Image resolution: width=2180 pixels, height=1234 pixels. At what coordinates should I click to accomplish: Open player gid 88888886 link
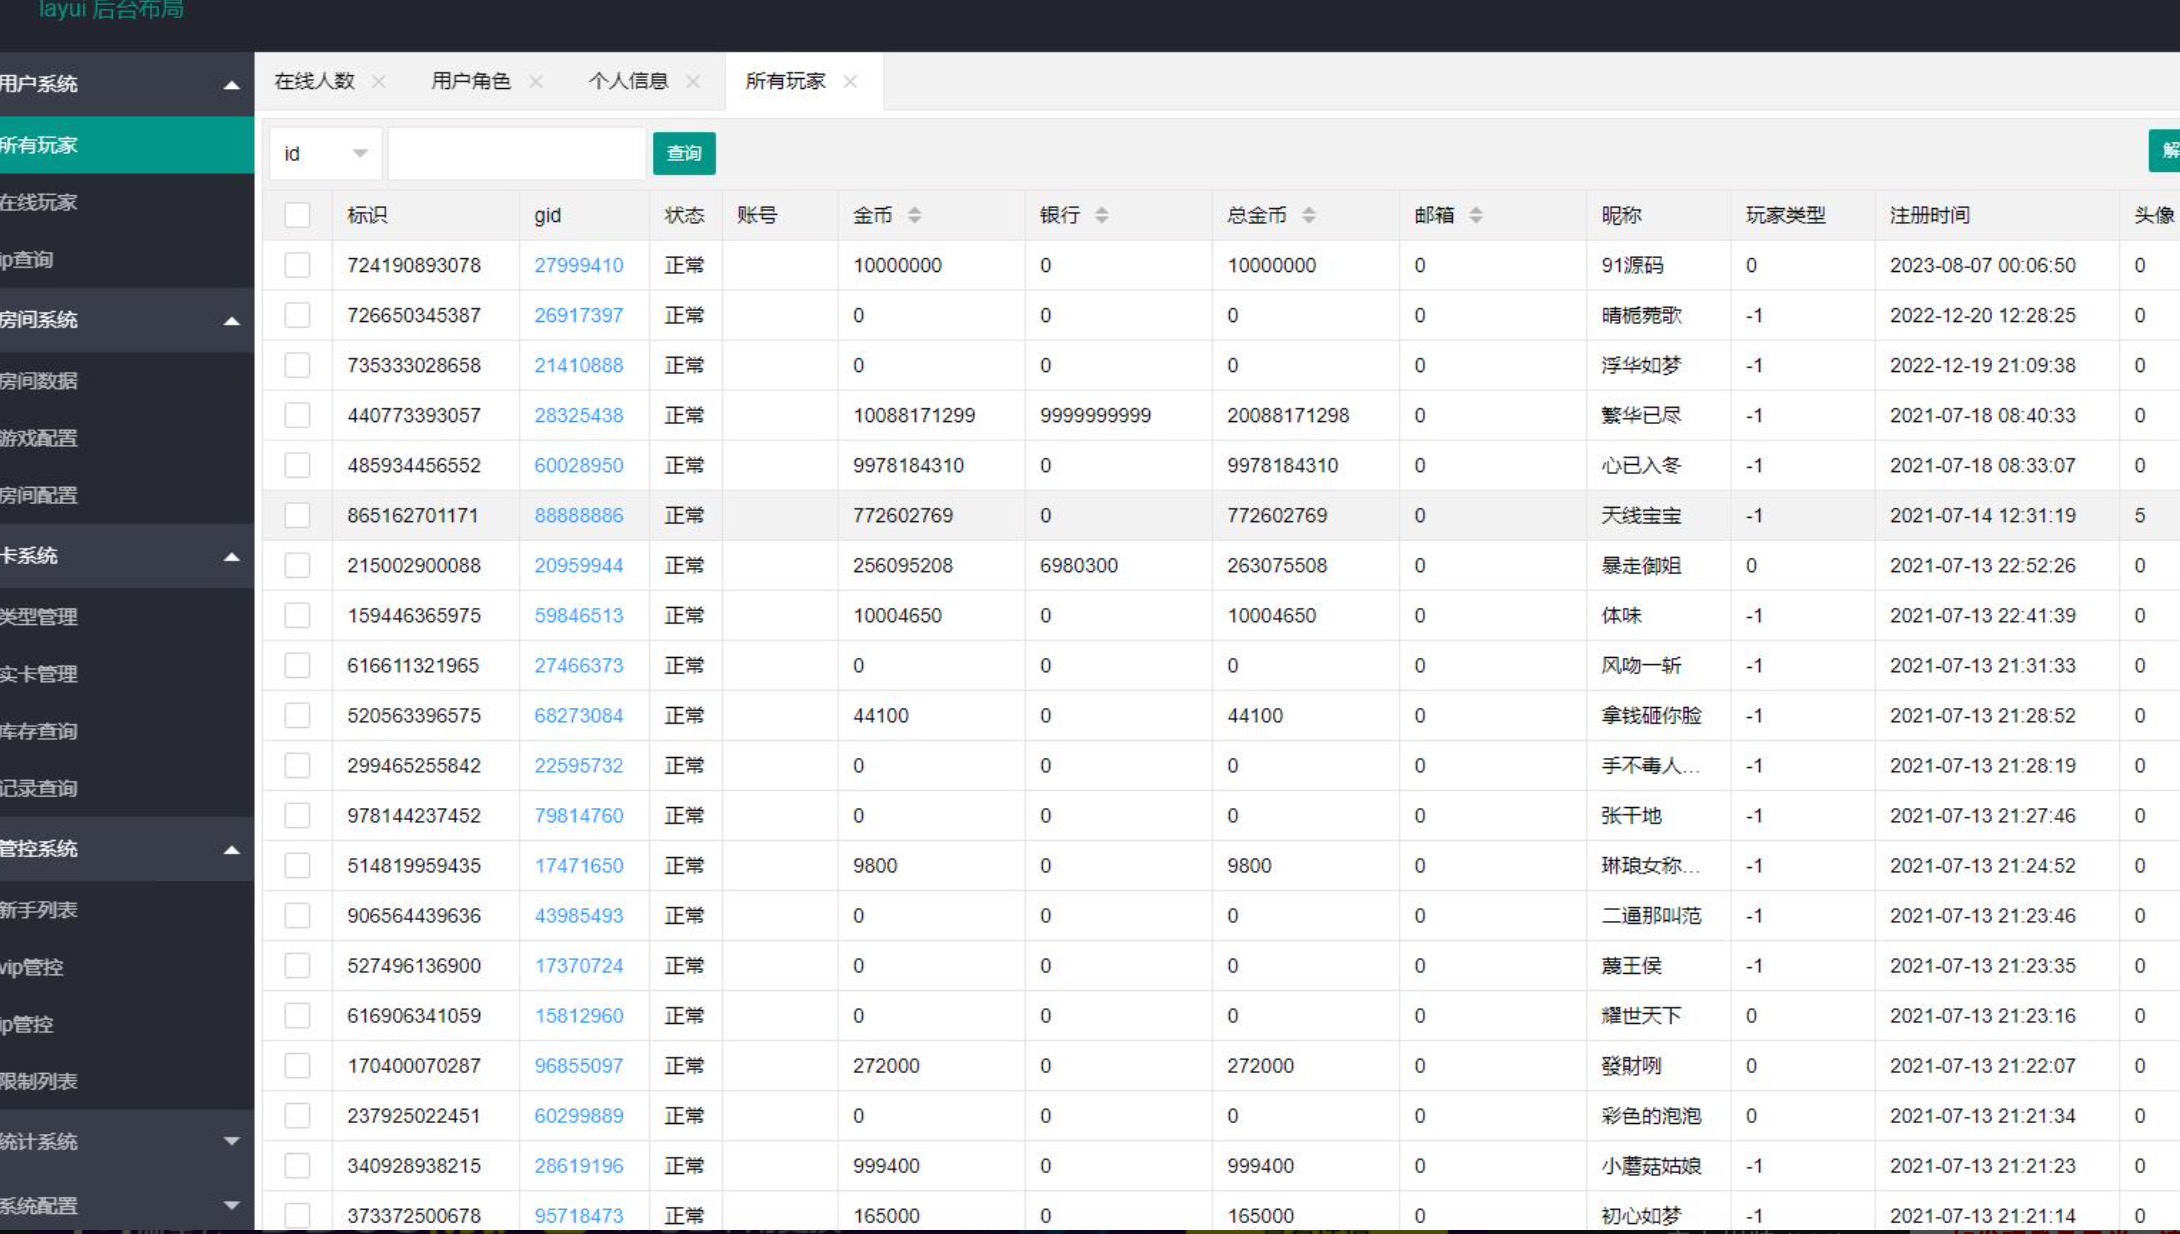[578, 515]
